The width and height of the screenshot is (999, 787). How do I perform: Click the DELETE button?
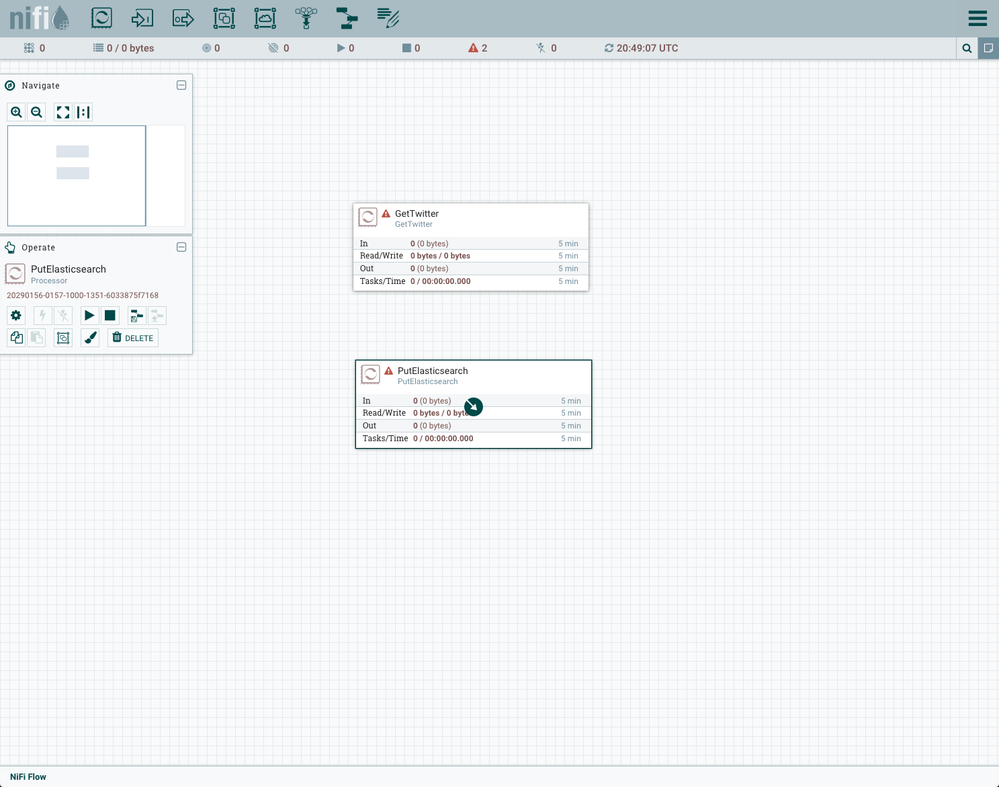point(133,338)
